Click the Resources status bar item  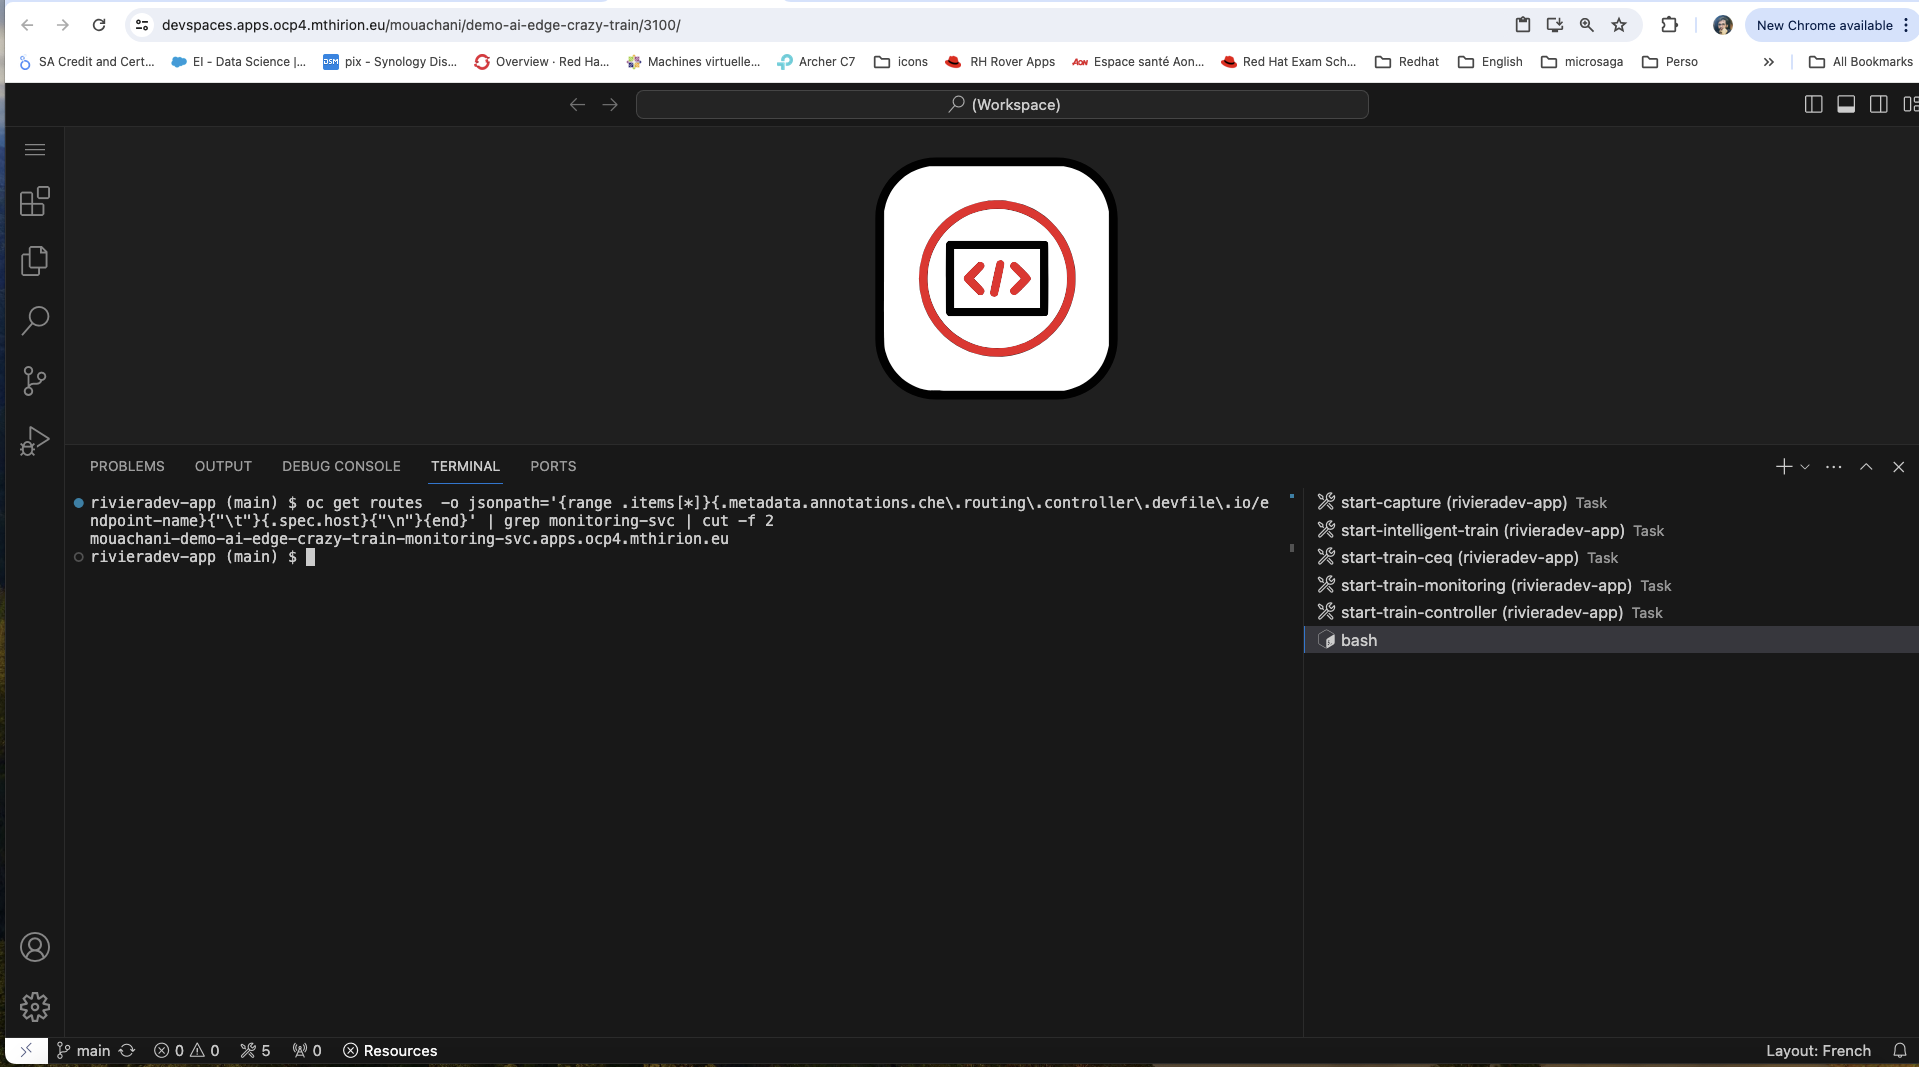pos(390,1050)
